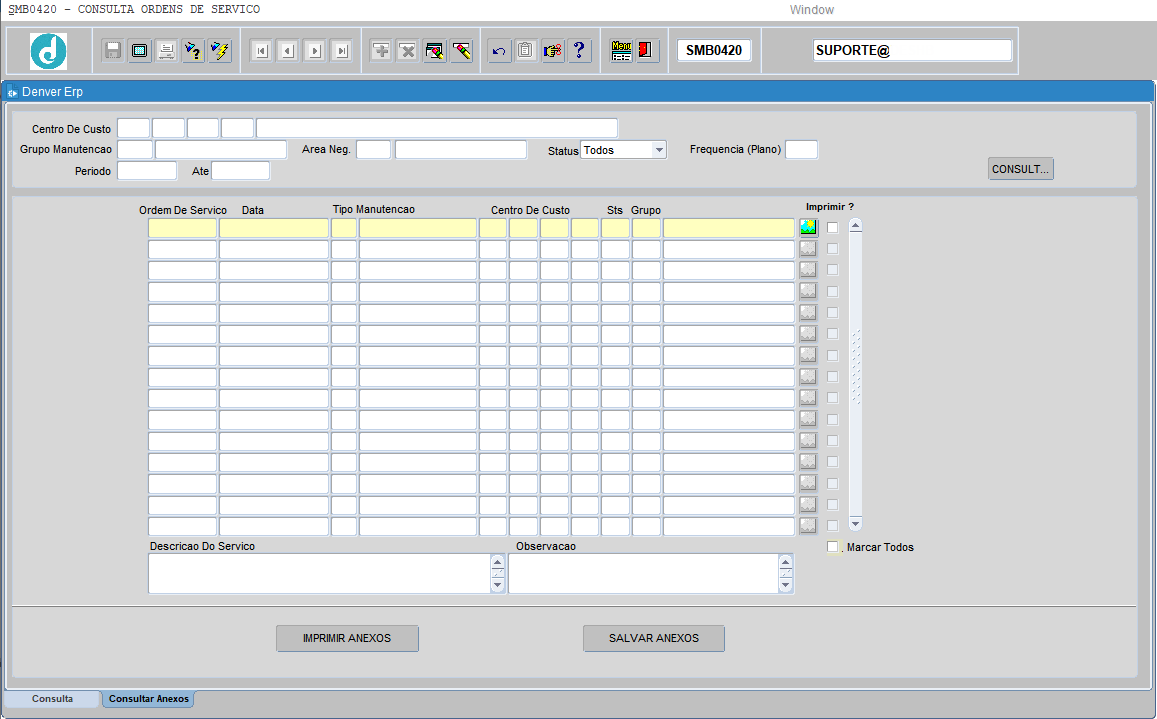Click the SALVAR ANEXOS button
This screenshot has height=719, width=1157.
pyautogui.click(x=654, y=639)
